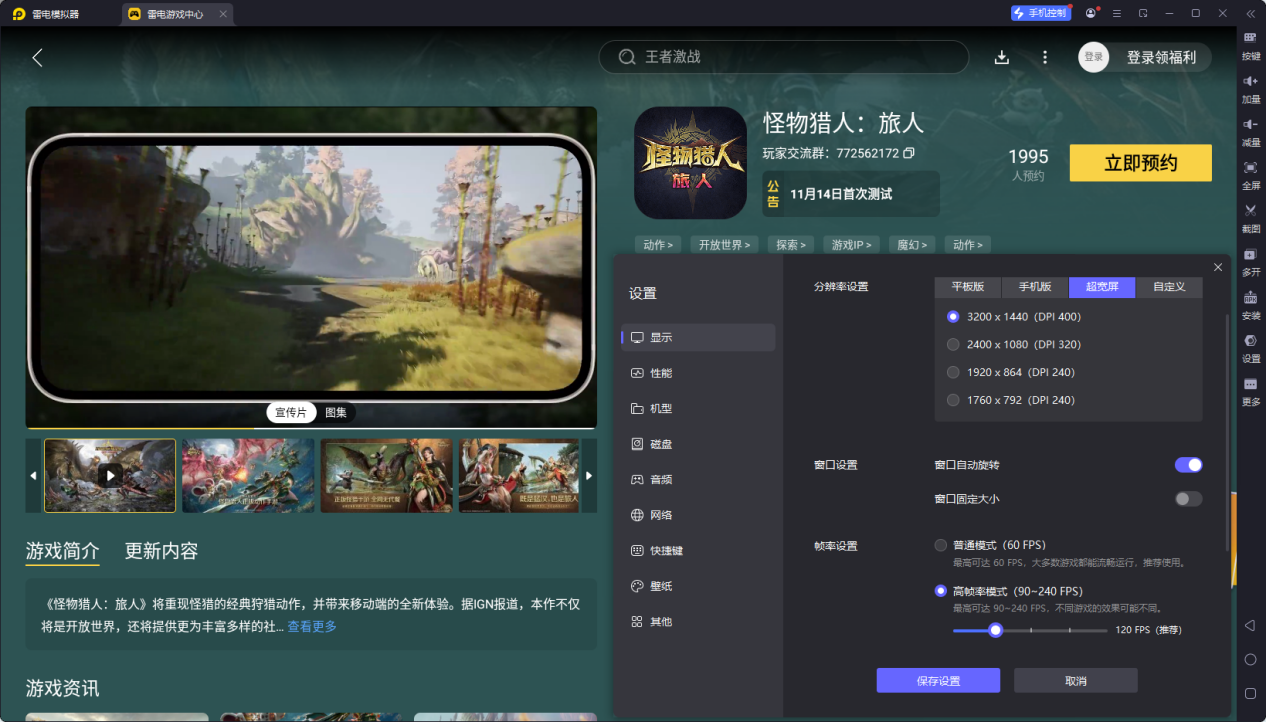Play the first thumbnail video

(110, 475)
